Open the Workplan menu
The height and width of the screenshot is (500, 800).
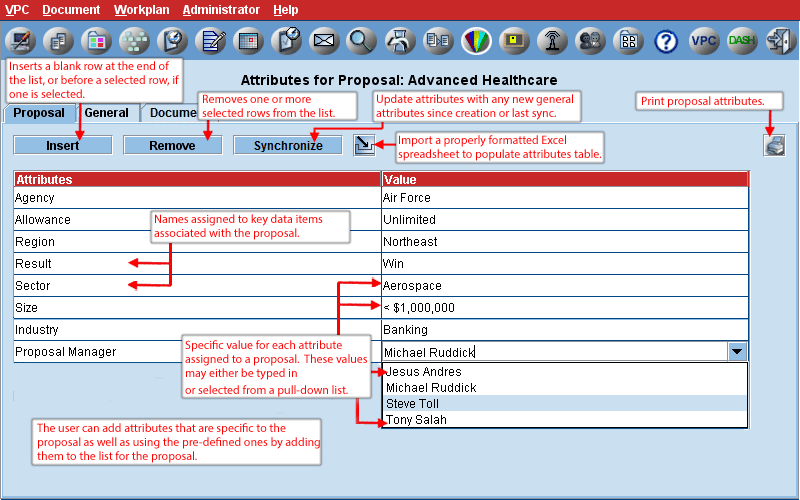click(141, 10)
